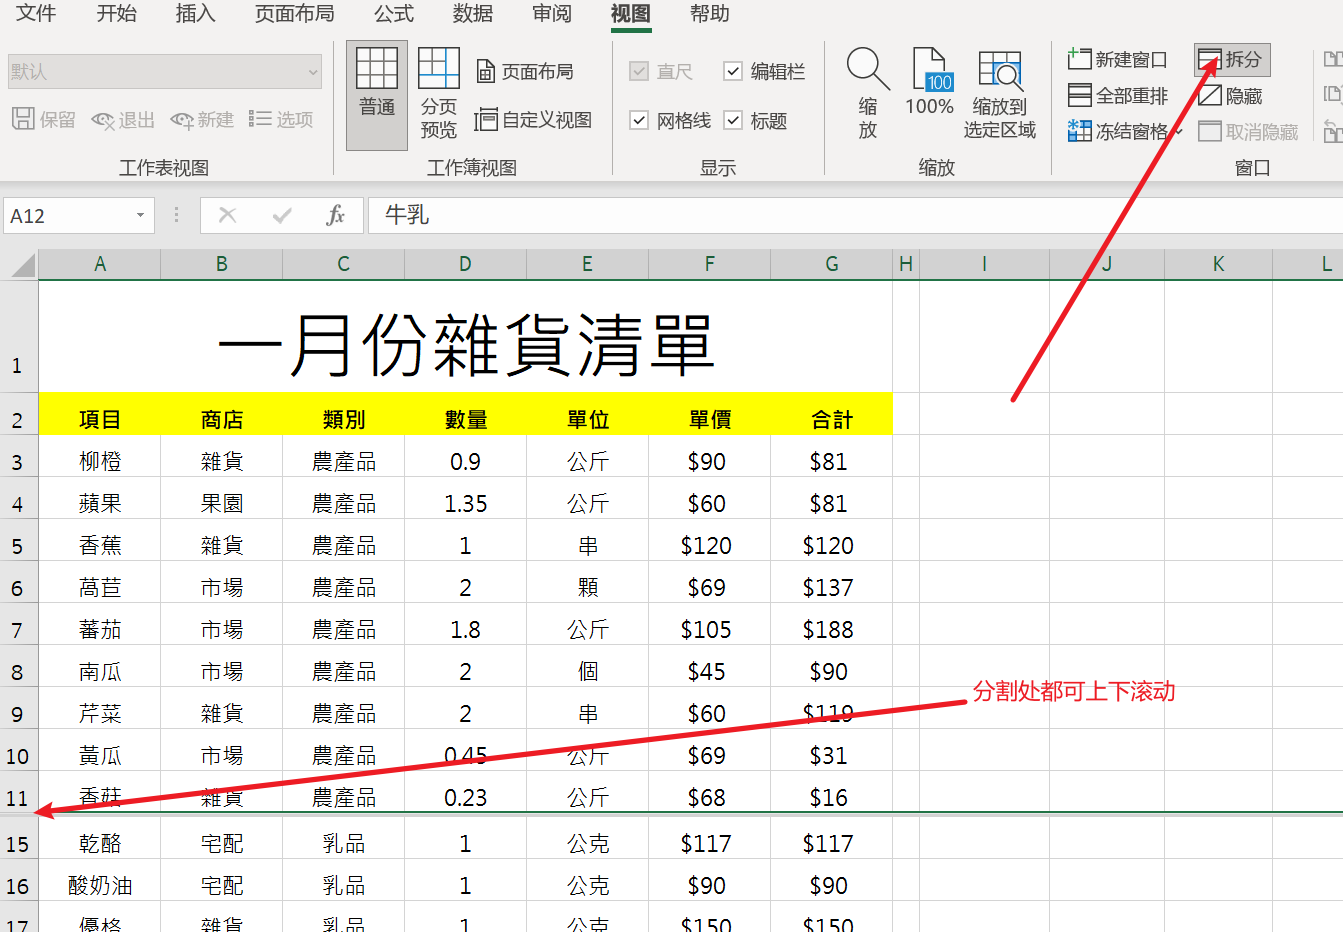Click the select all corner triangle
Screen dimensions: 1343x932
22,265
